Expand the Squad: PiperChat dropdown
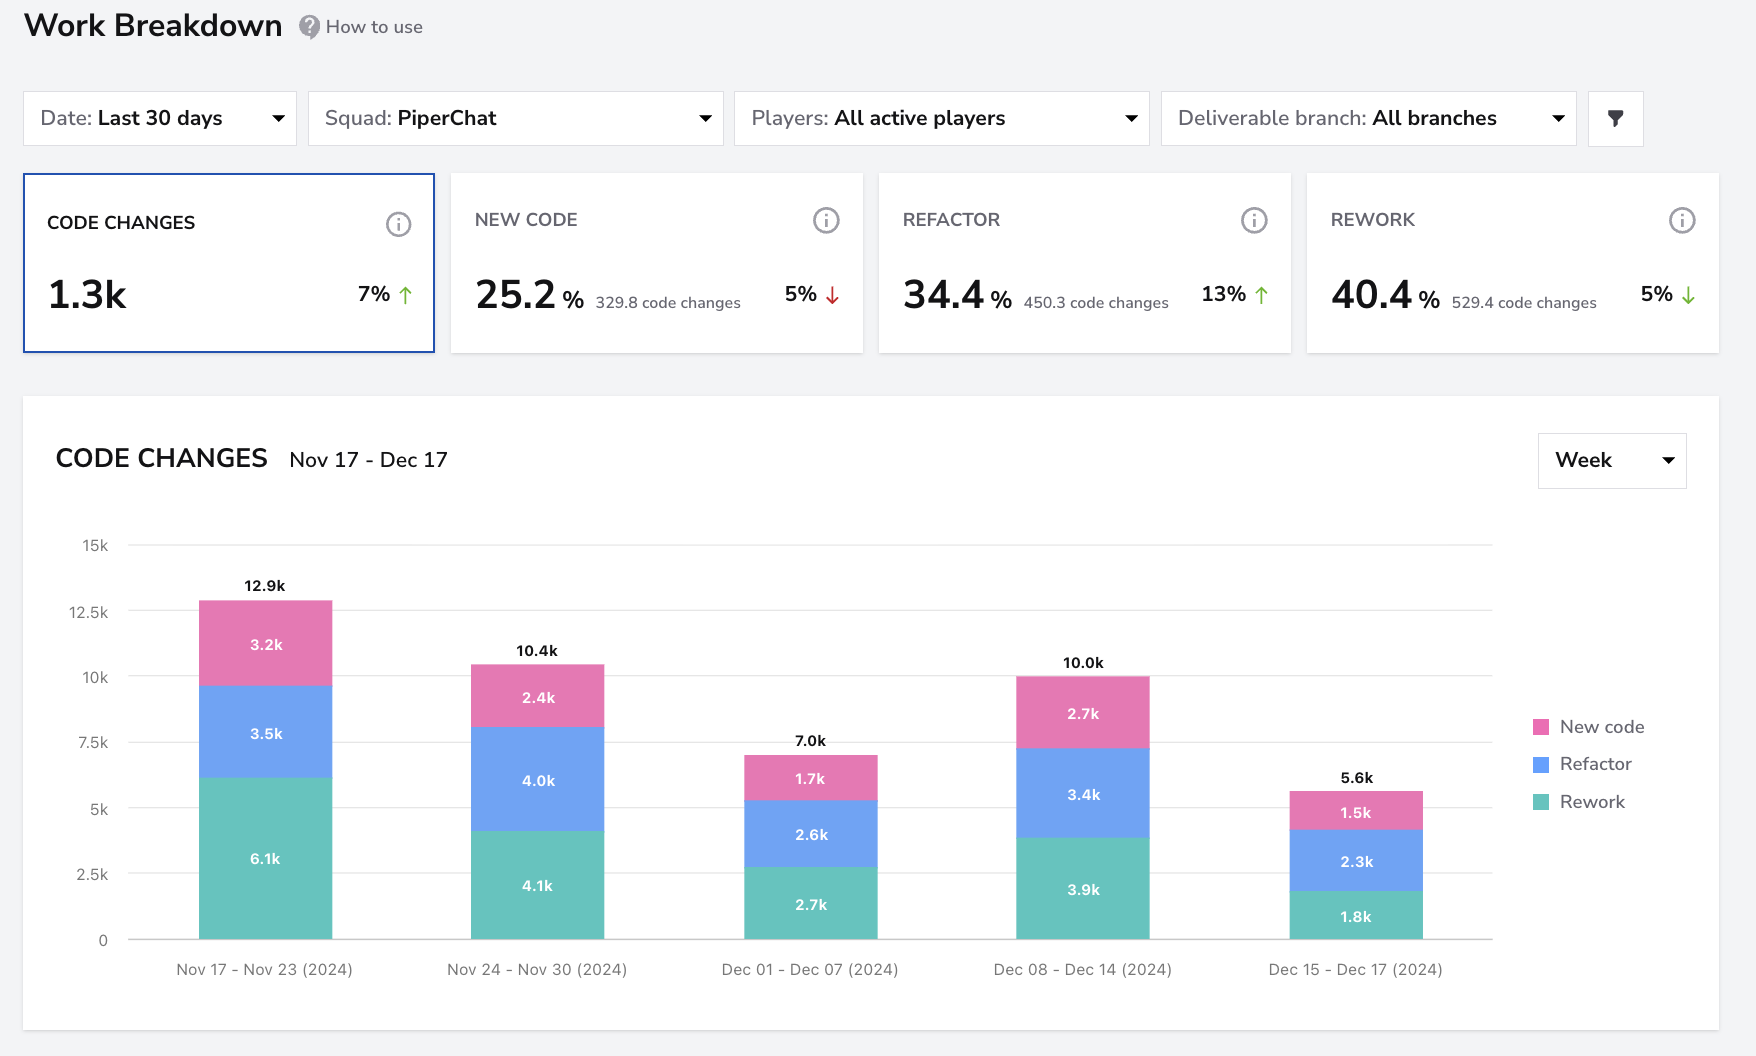 (x=516, y=118)
